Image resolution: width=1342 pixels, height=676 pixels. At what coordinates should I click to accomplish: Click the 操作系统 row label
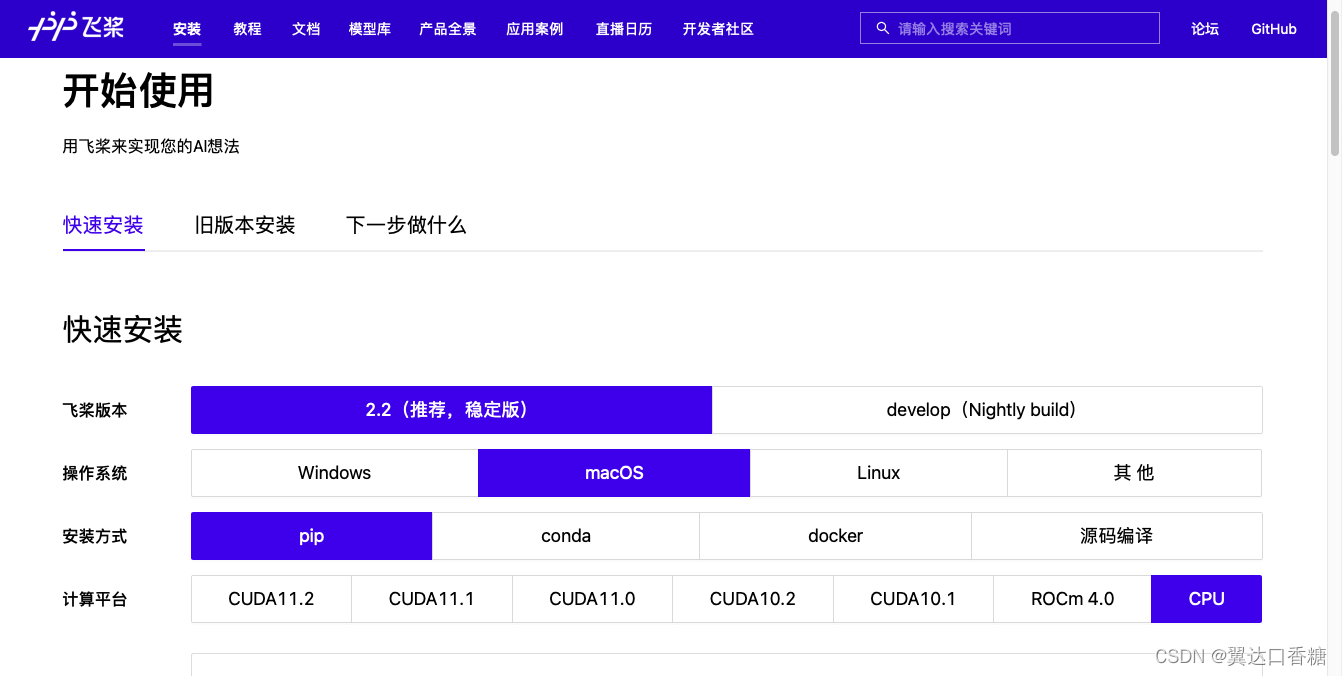point(95,473)
